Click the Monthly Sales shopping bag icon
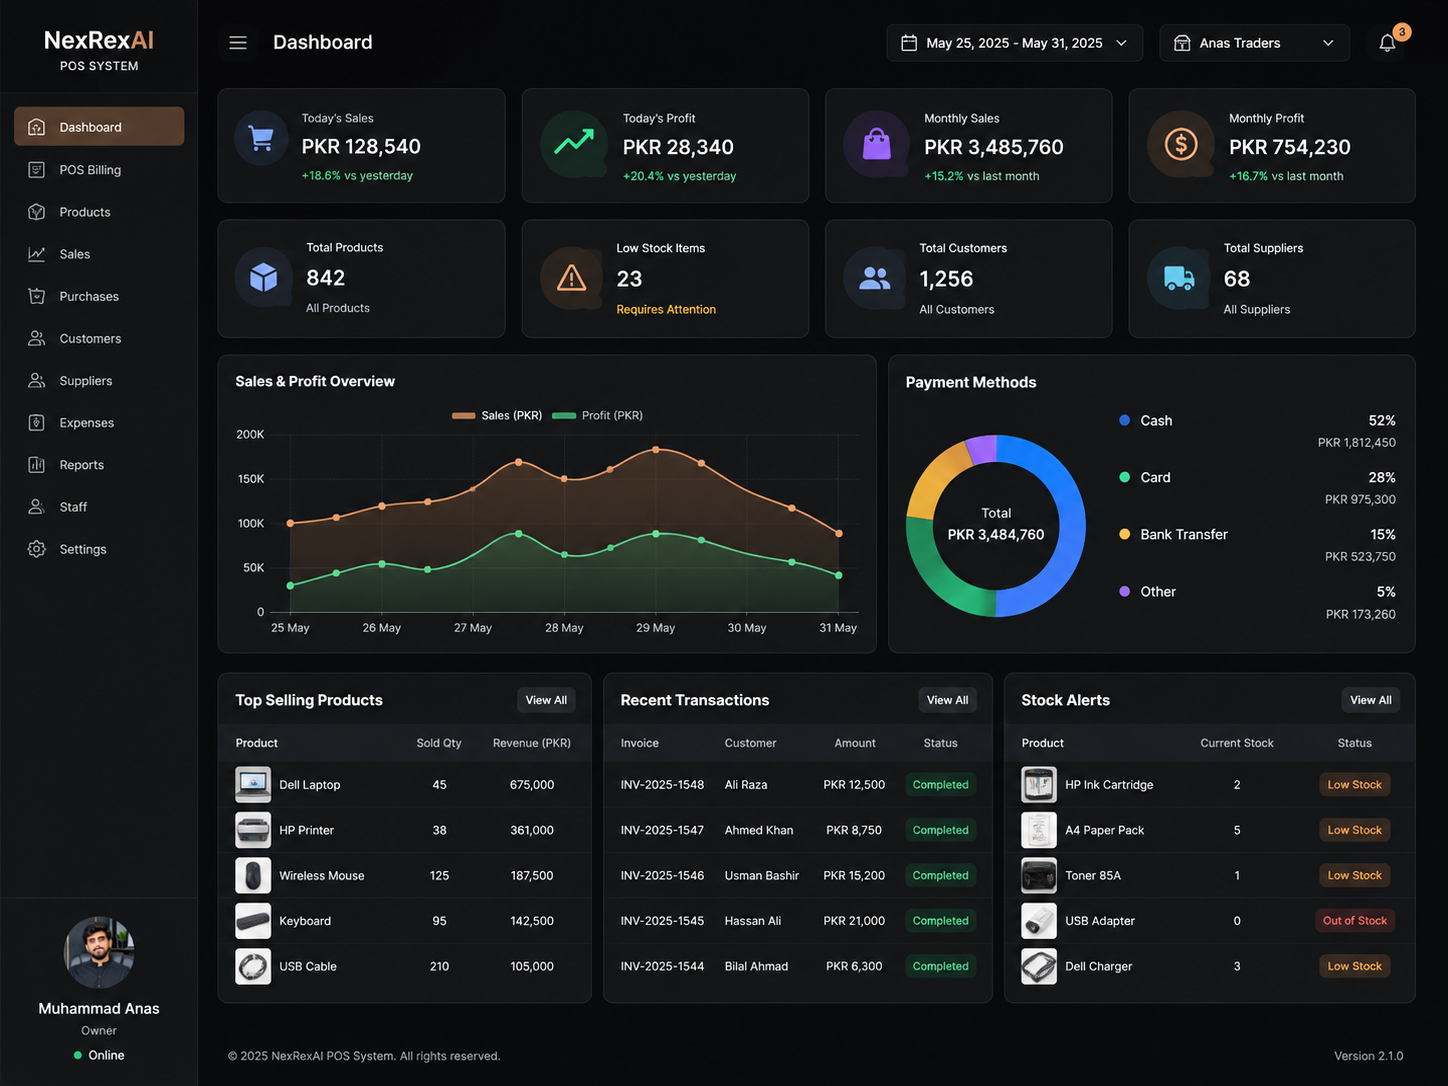Screen dimensions: 1448x1086 pos(877,145)
